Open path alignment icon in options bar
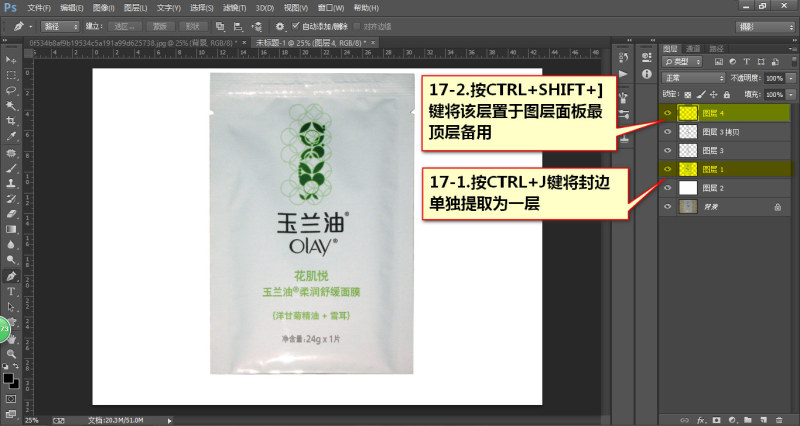 pyautogui.click(x=238, y=27)
